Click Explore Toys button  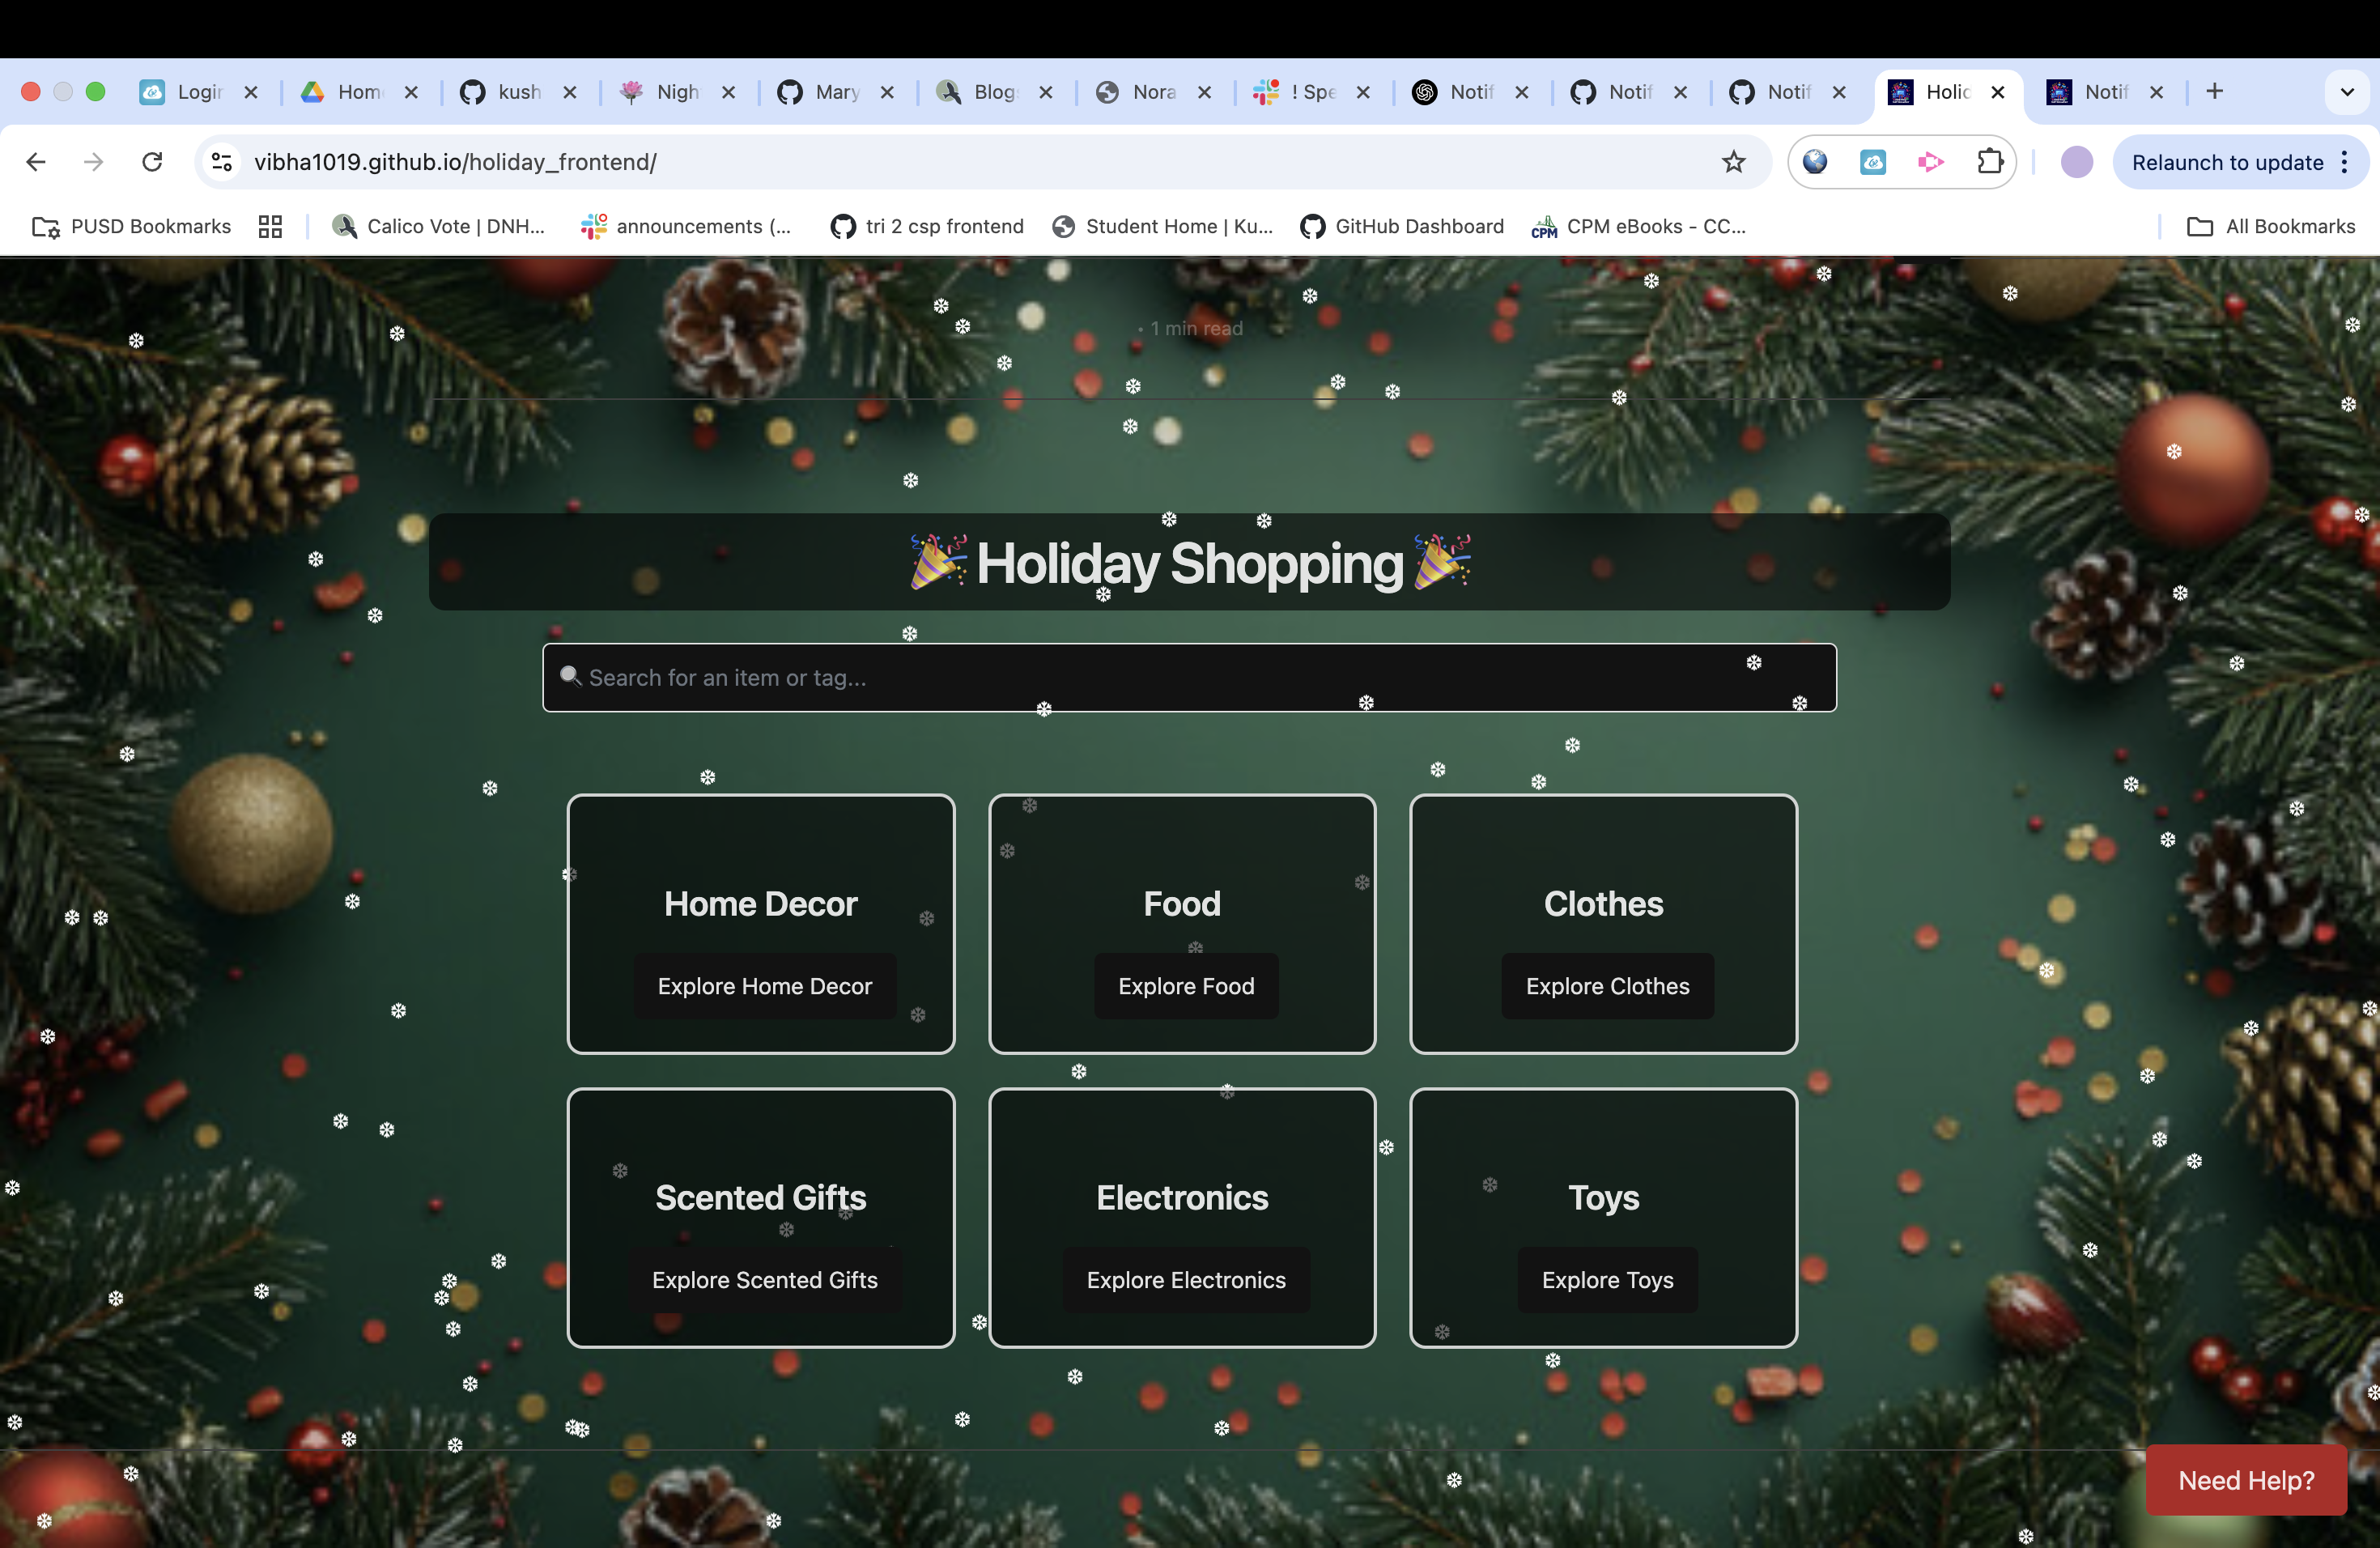click(x=1607, y=1280)
